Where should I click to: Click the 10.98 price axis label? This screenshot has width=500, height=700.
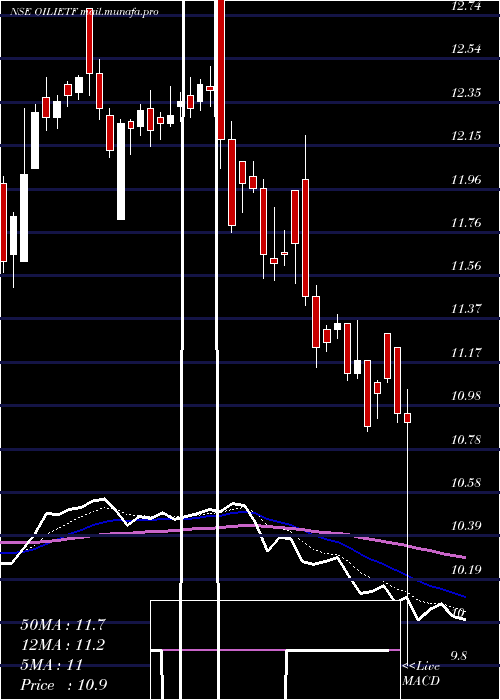click(466, 396)
